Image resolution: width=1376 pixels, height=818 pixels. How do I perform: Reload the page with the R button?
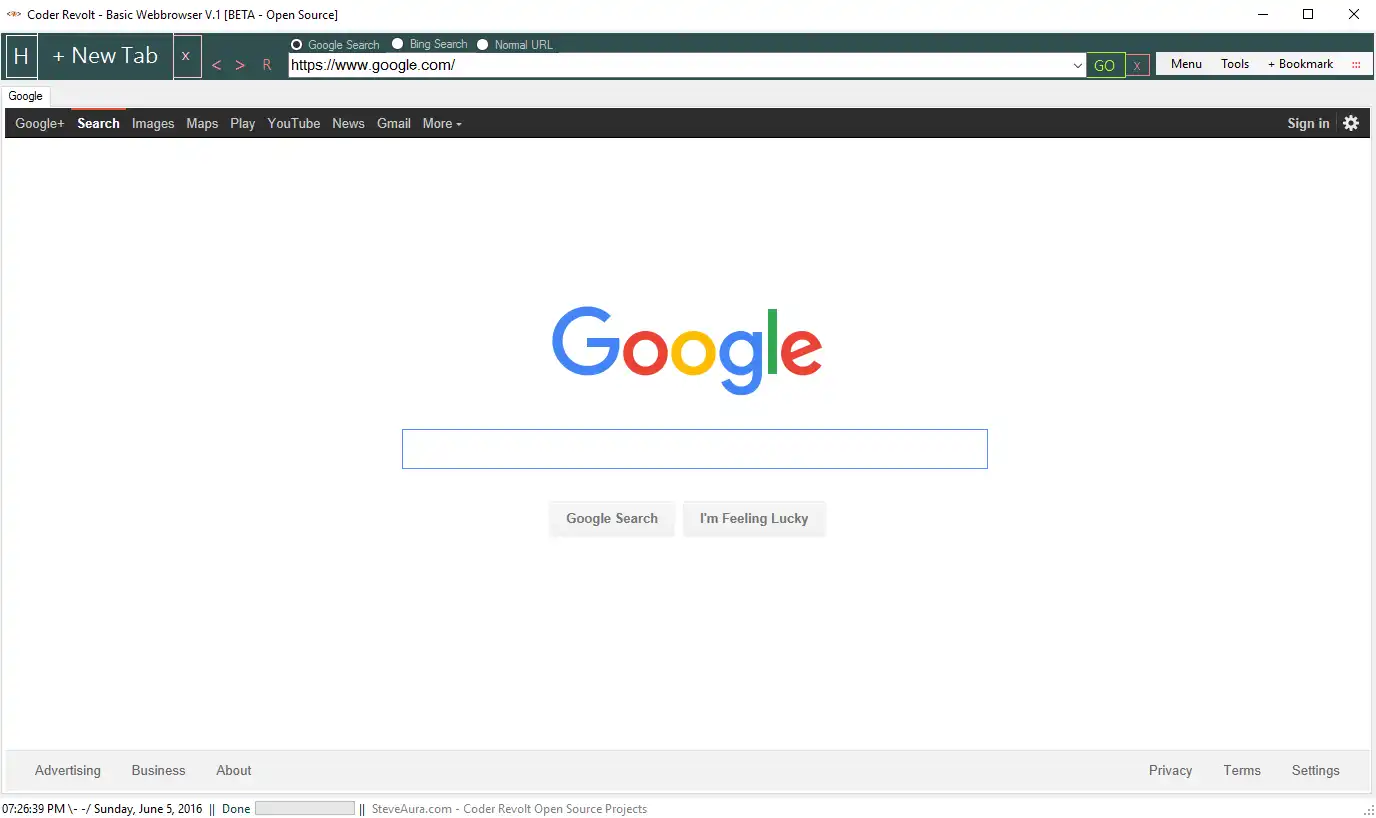tap(267, 65)
